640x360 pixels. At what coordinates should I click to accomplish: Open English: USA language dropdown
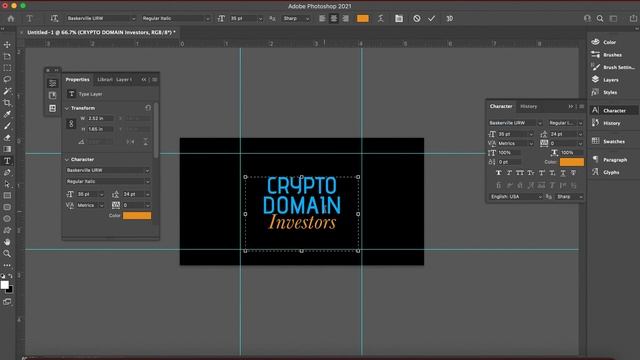coord(516,197)
